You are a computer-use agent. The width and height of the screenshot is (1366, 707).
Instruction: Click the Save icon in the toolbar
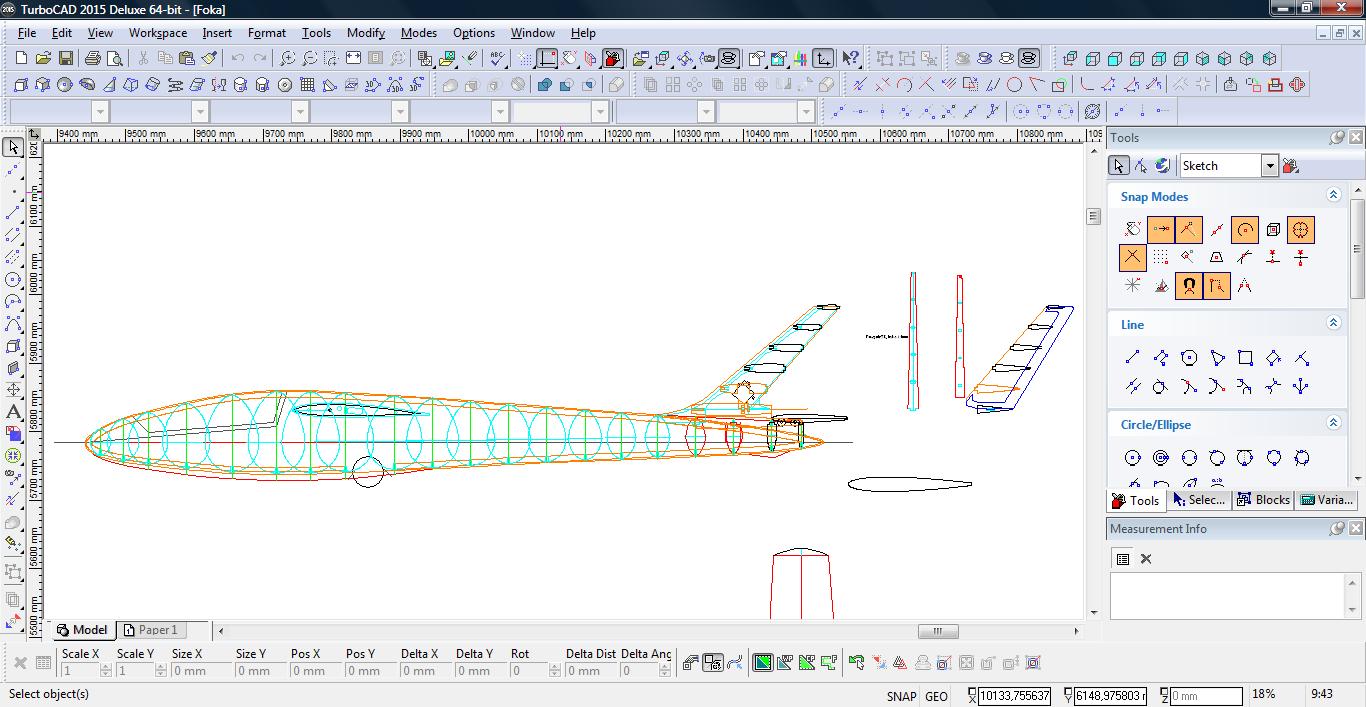coord(65,59)
